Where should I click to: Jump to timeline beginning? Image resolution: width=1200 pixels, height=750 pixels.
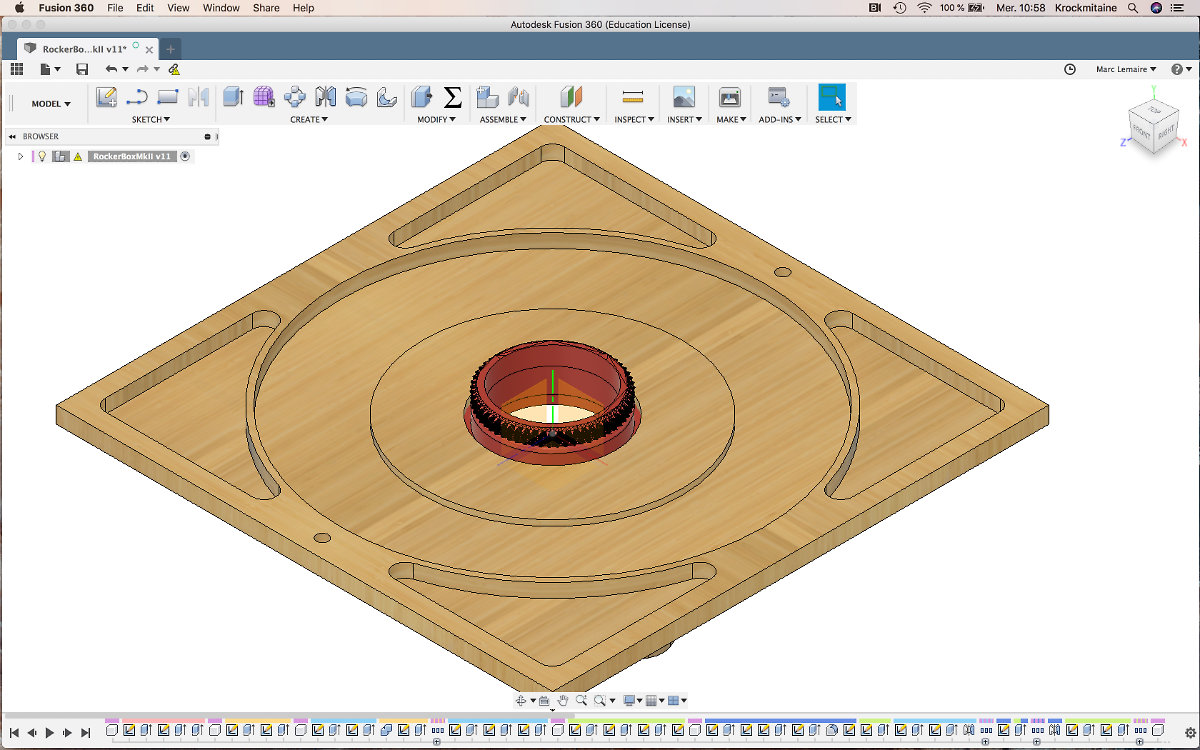click(x=14, y=732)
